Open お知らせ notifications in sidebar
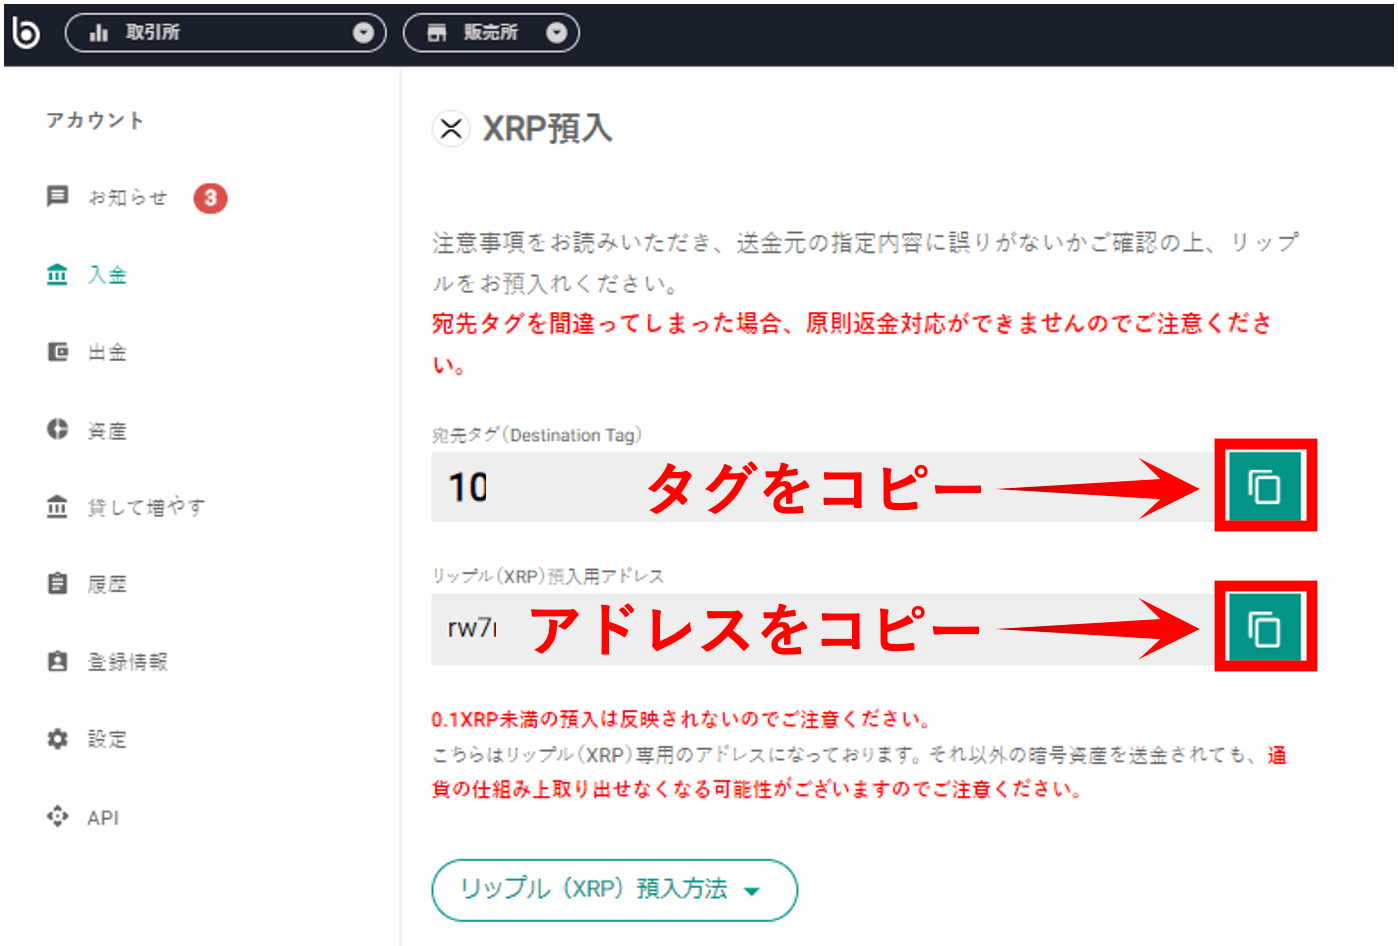1398x946 pixels. (x=127, y=198)
